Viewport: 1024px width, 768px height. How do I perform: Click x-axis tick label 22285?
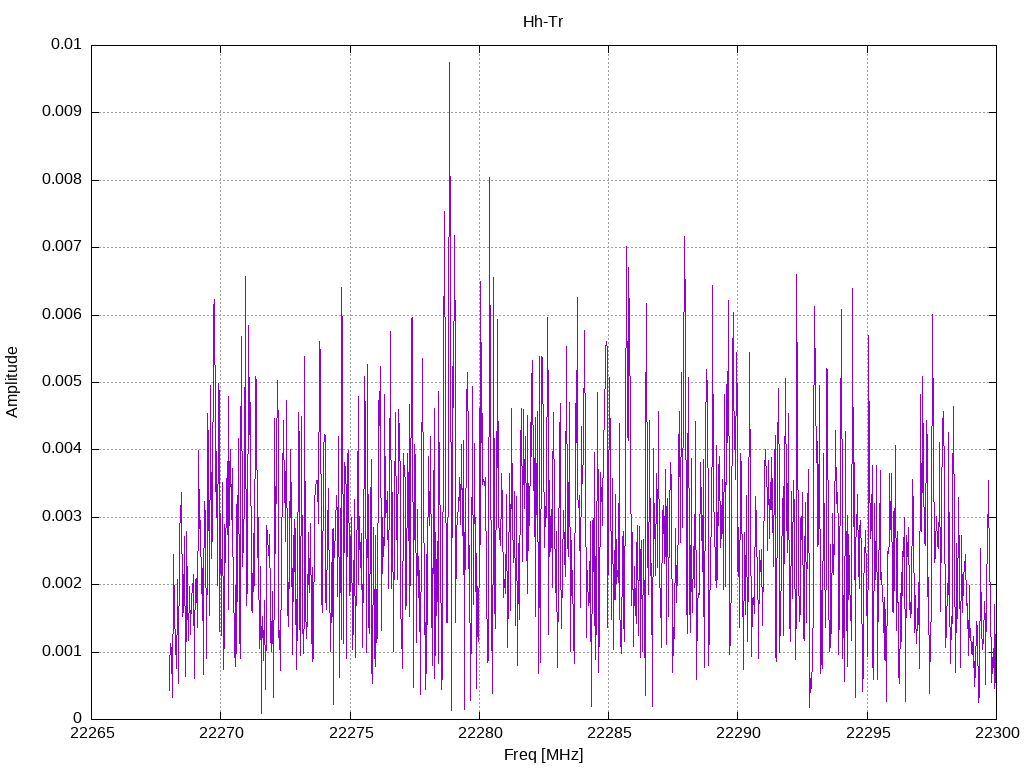(x=609, y=733)
